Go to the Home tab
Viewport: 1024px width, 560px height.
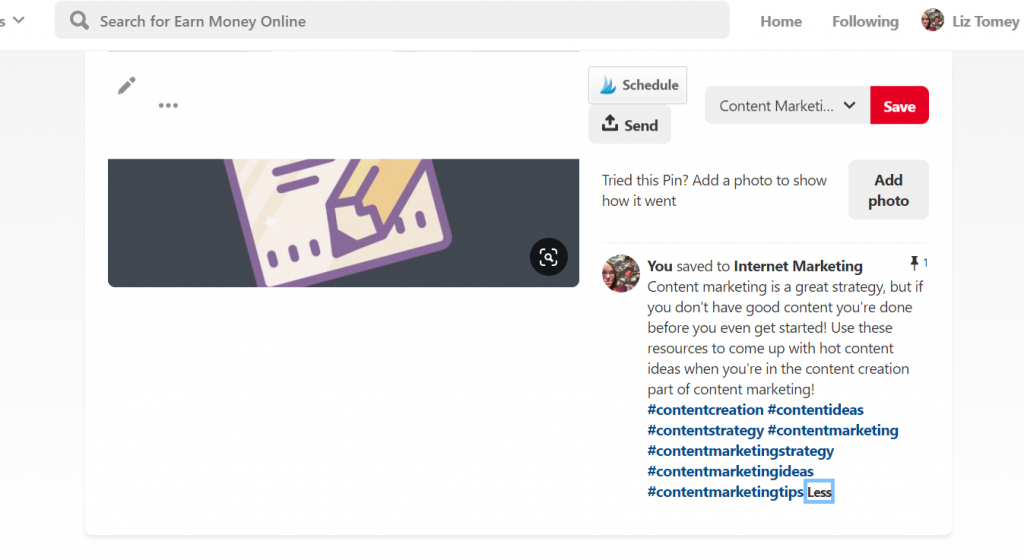[x=780, y=22]
